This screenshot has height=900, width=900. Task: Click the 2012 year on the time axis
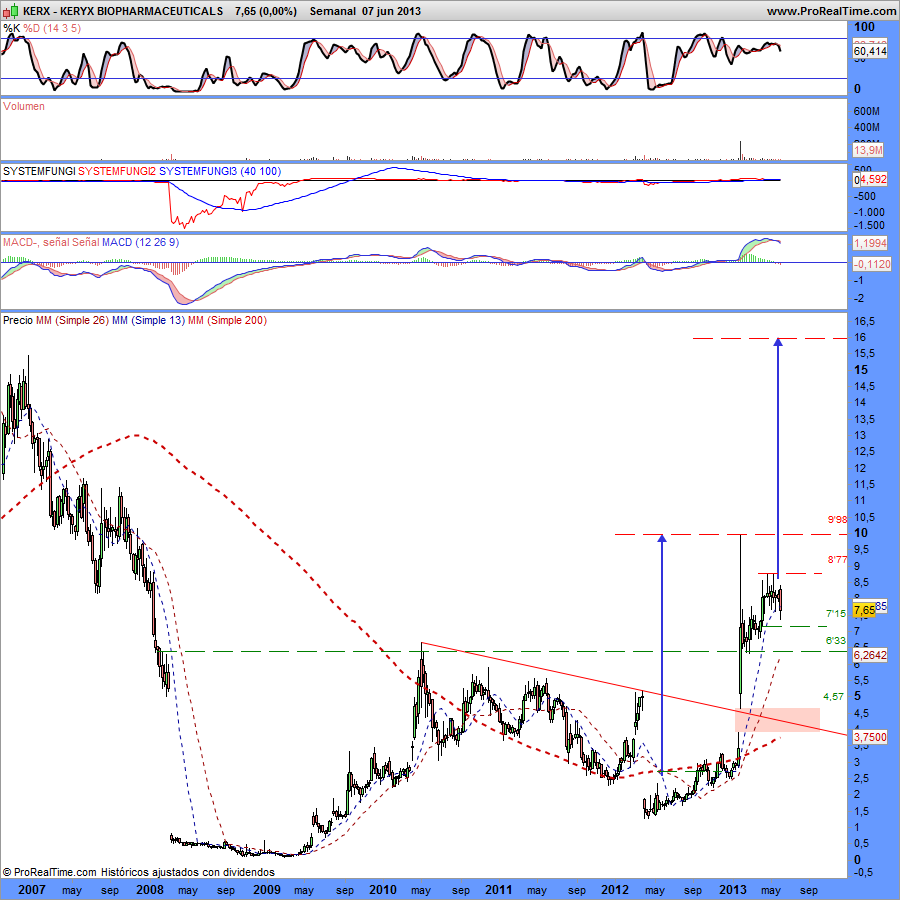(615, 890)
